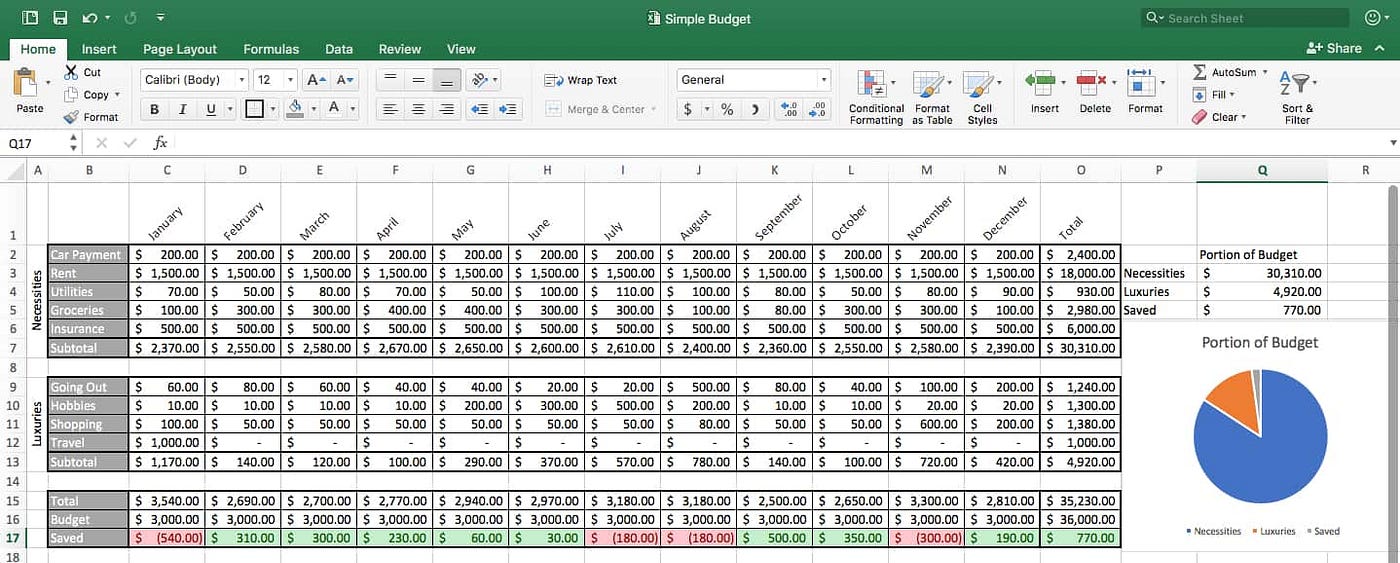Click the percent style icon
The width and height of the screenshot is (1400, 563).
coord(727,109)
